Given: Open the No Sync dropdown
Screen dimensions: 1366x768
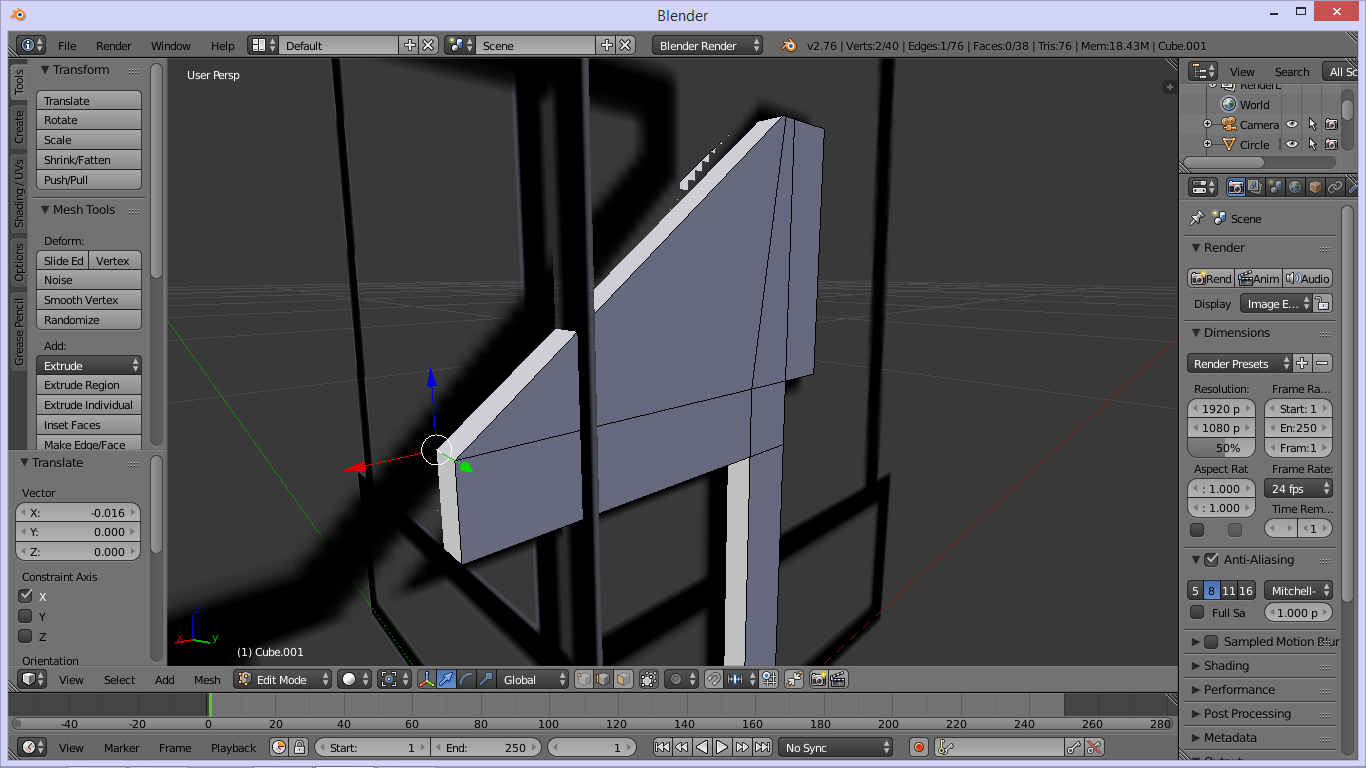Looking at the screenshot, I should click(835, 747).
